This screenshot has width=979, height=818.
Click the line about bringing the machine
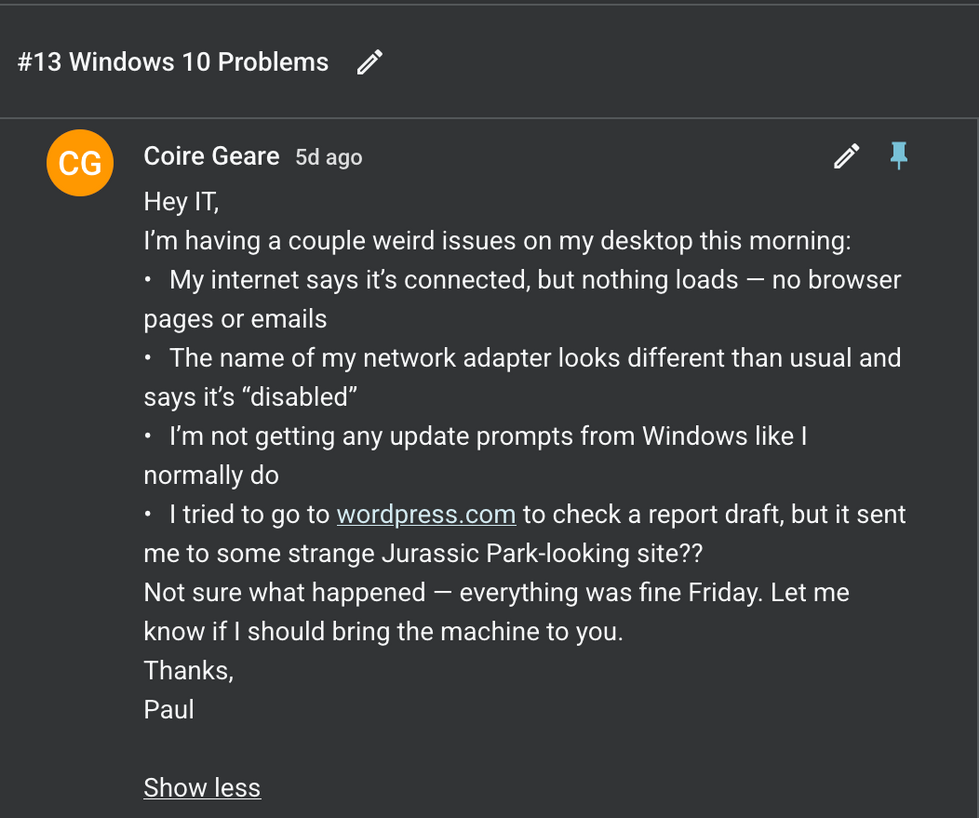383,632
